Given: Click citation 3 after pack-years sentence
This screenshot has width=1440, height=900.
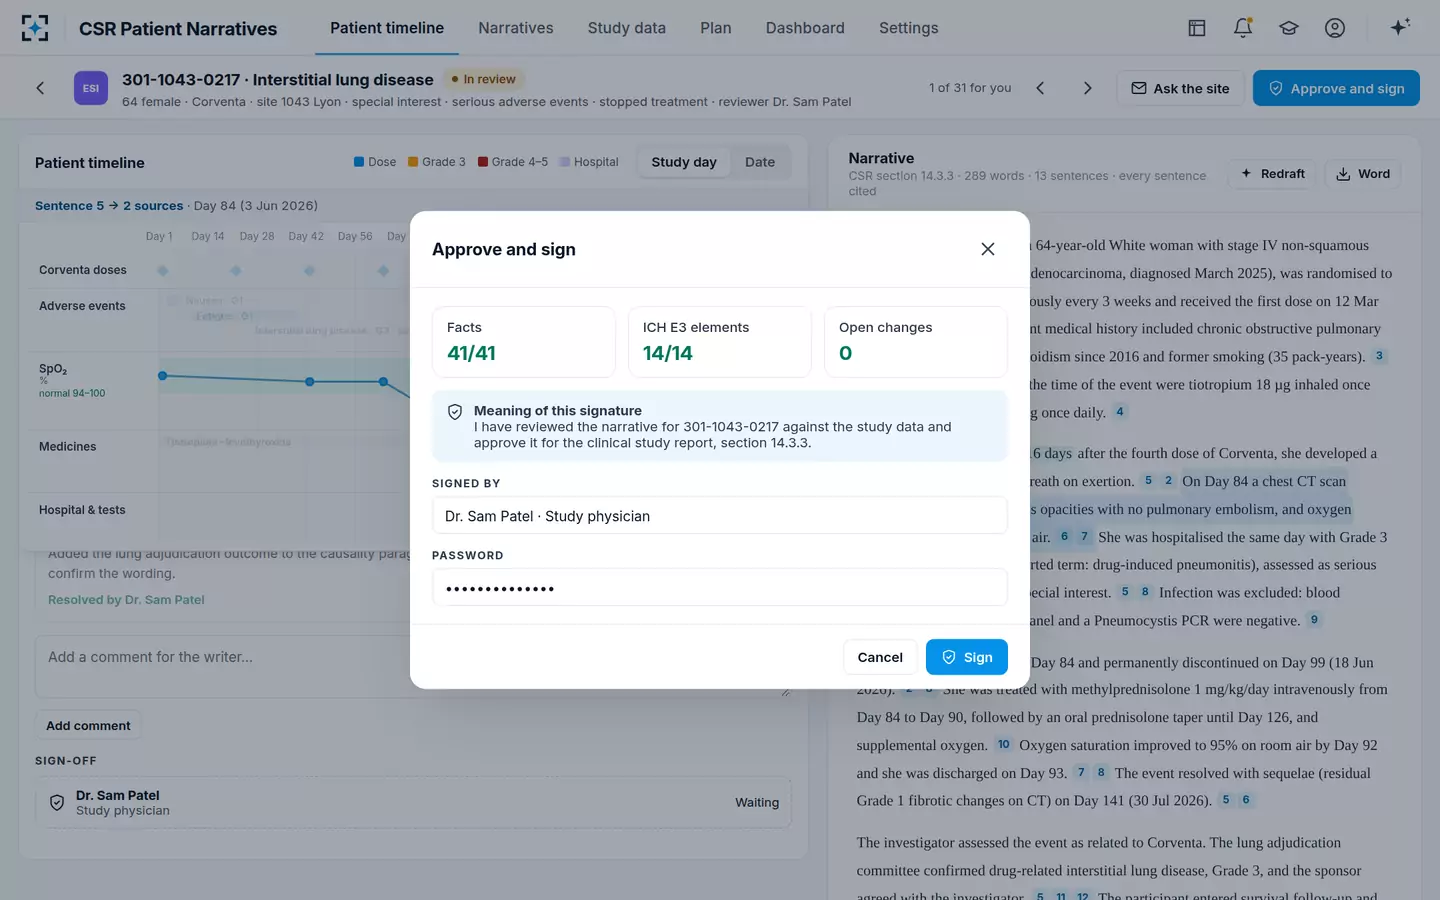Looking at the screenshot, I should 1379,356.
